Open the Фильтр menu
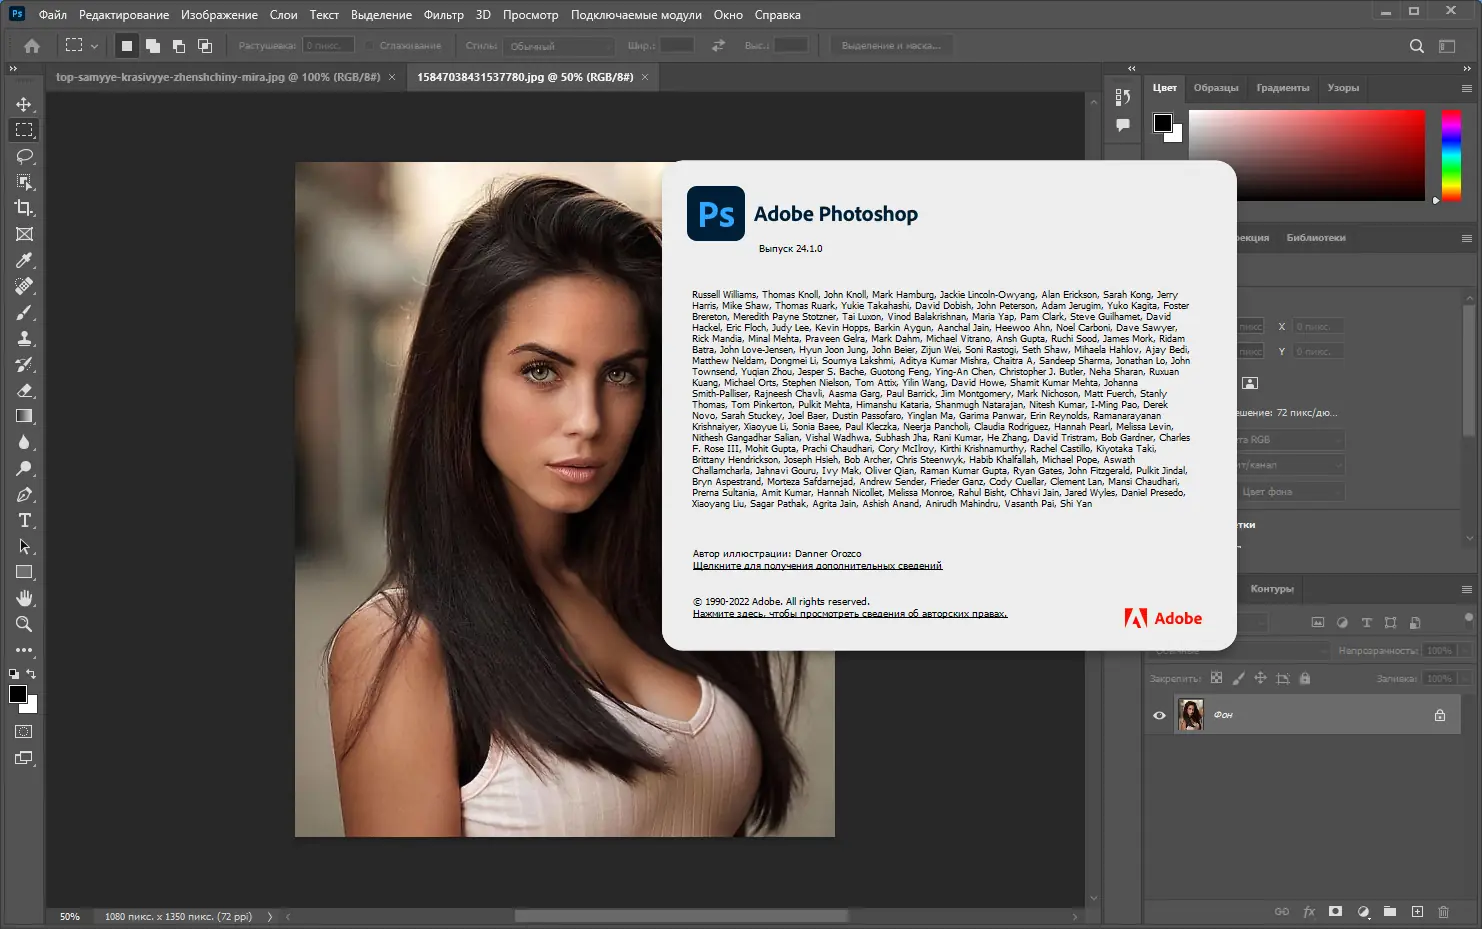The image size is (1482, 929). click(443, 15)
